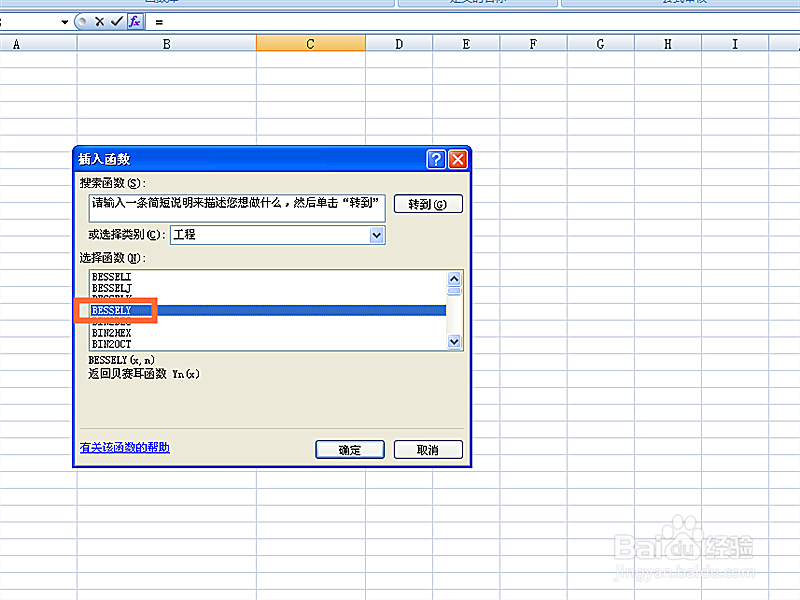Confirm entry with the checkmark formula bar icon
The image size is (800, 600).
117,21
